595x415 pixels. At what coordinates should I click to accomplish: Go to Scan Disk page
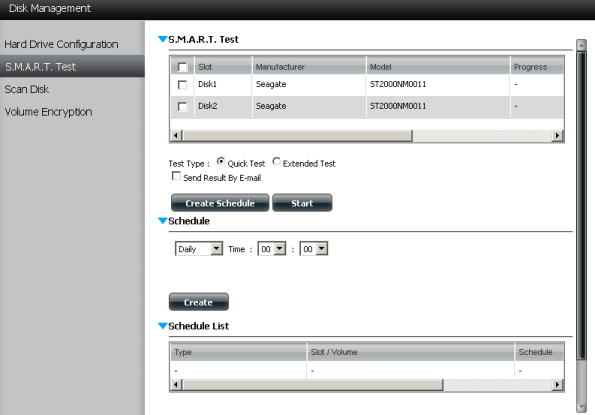point(27,89)
